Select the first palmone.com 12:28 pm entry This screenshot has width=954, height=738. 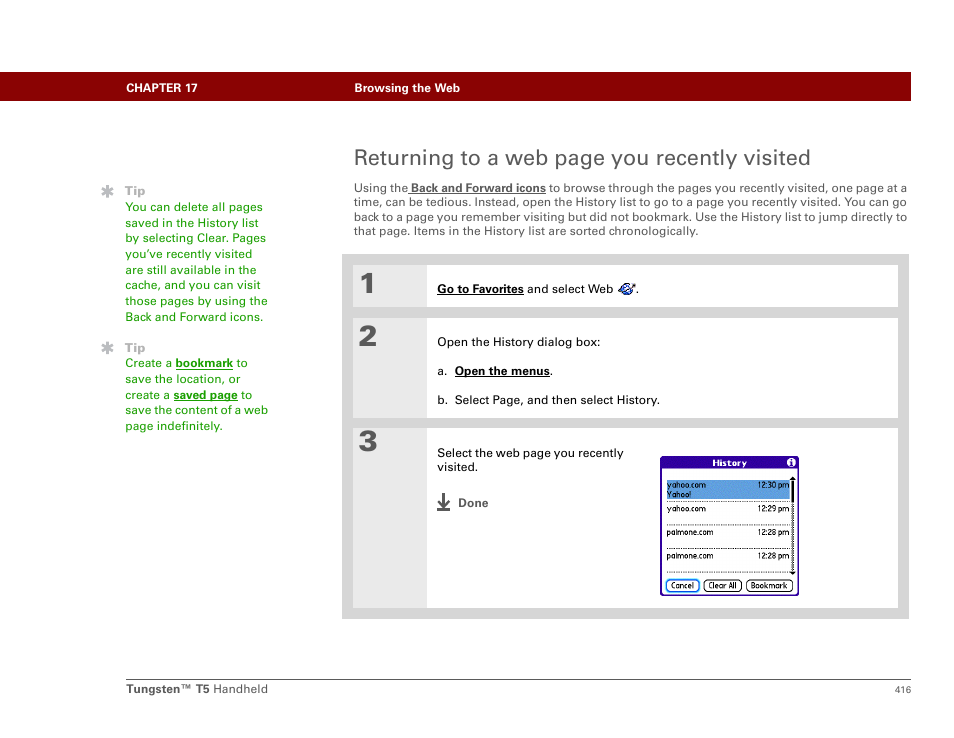click(x=728, y=532)
